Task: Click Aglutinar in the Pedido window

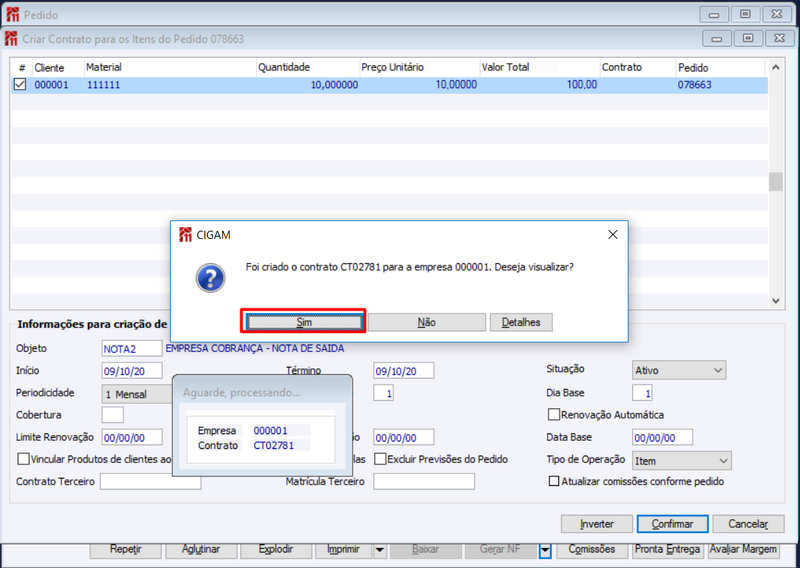Action: [201, 550]
